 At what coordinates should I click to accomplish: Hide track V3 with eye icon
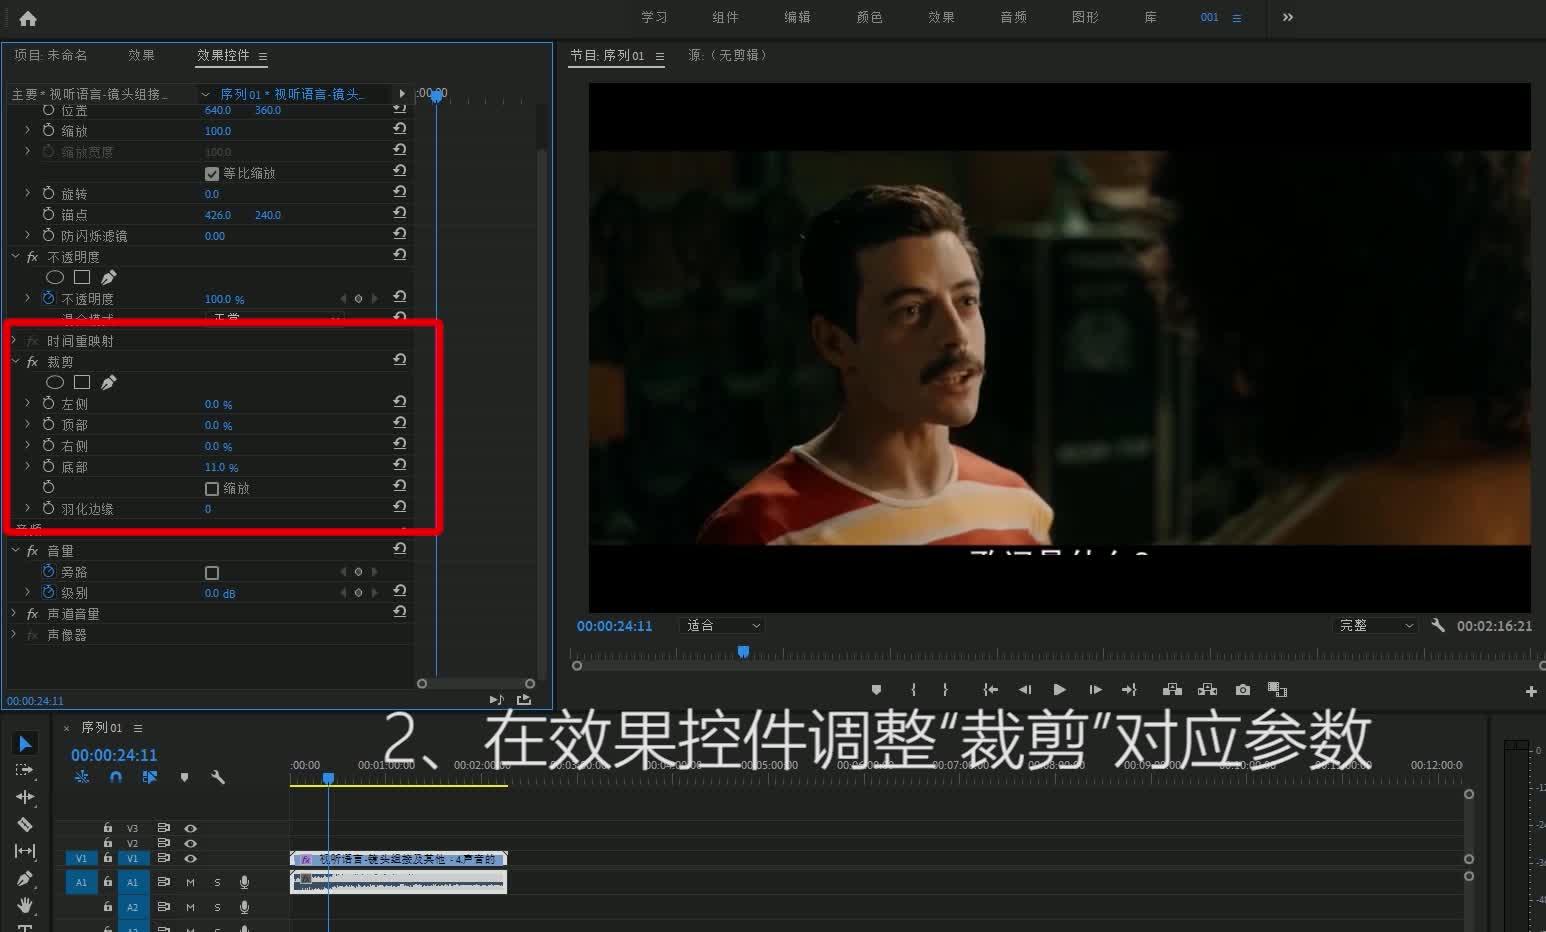190,828
